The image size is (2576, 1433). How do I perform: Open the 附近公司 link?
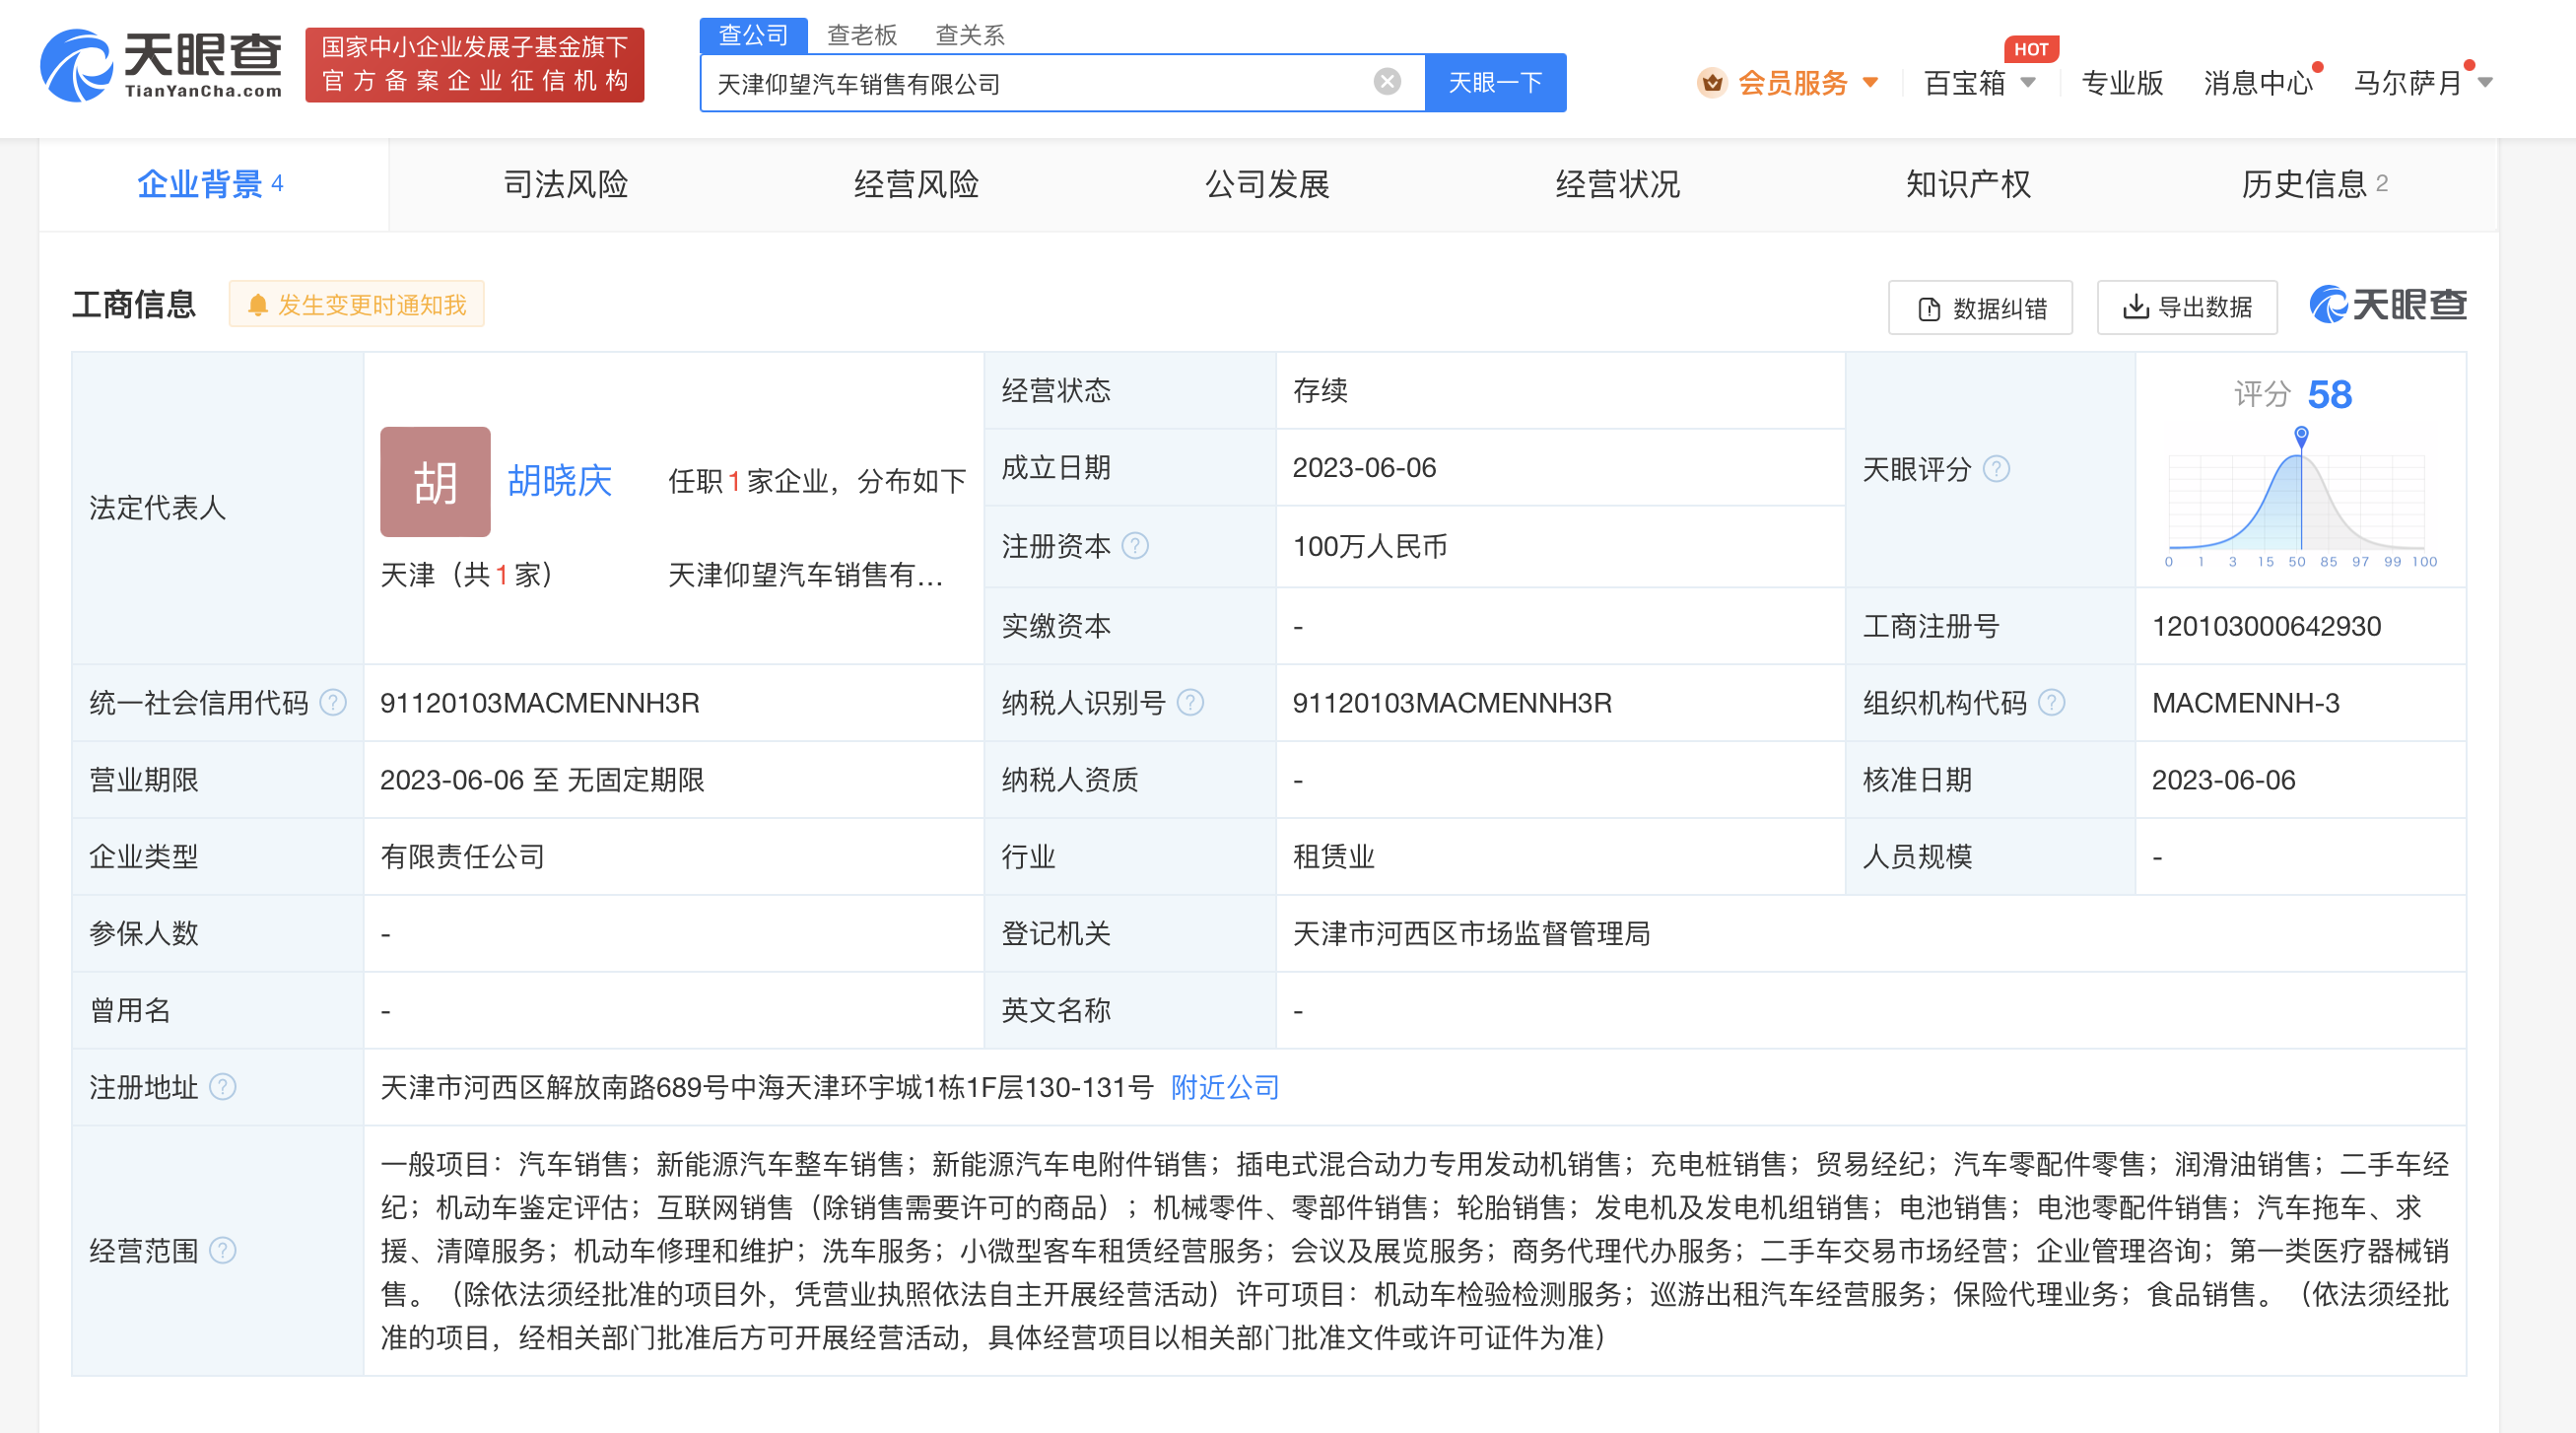pos(1225,1087)
